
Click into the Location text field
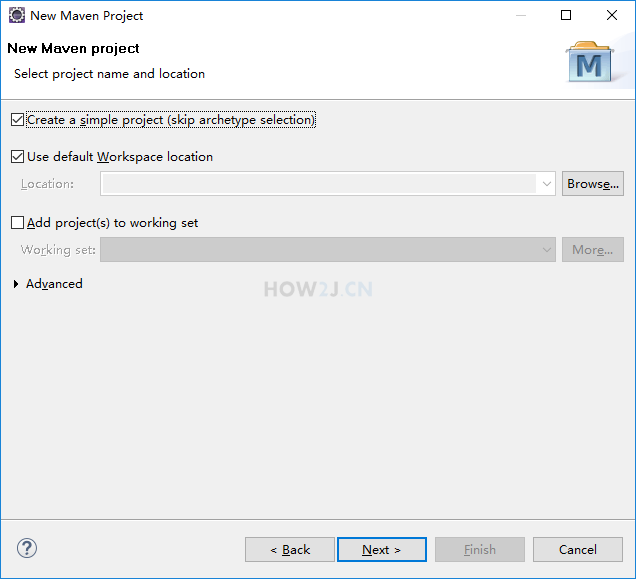pos(319,184)
